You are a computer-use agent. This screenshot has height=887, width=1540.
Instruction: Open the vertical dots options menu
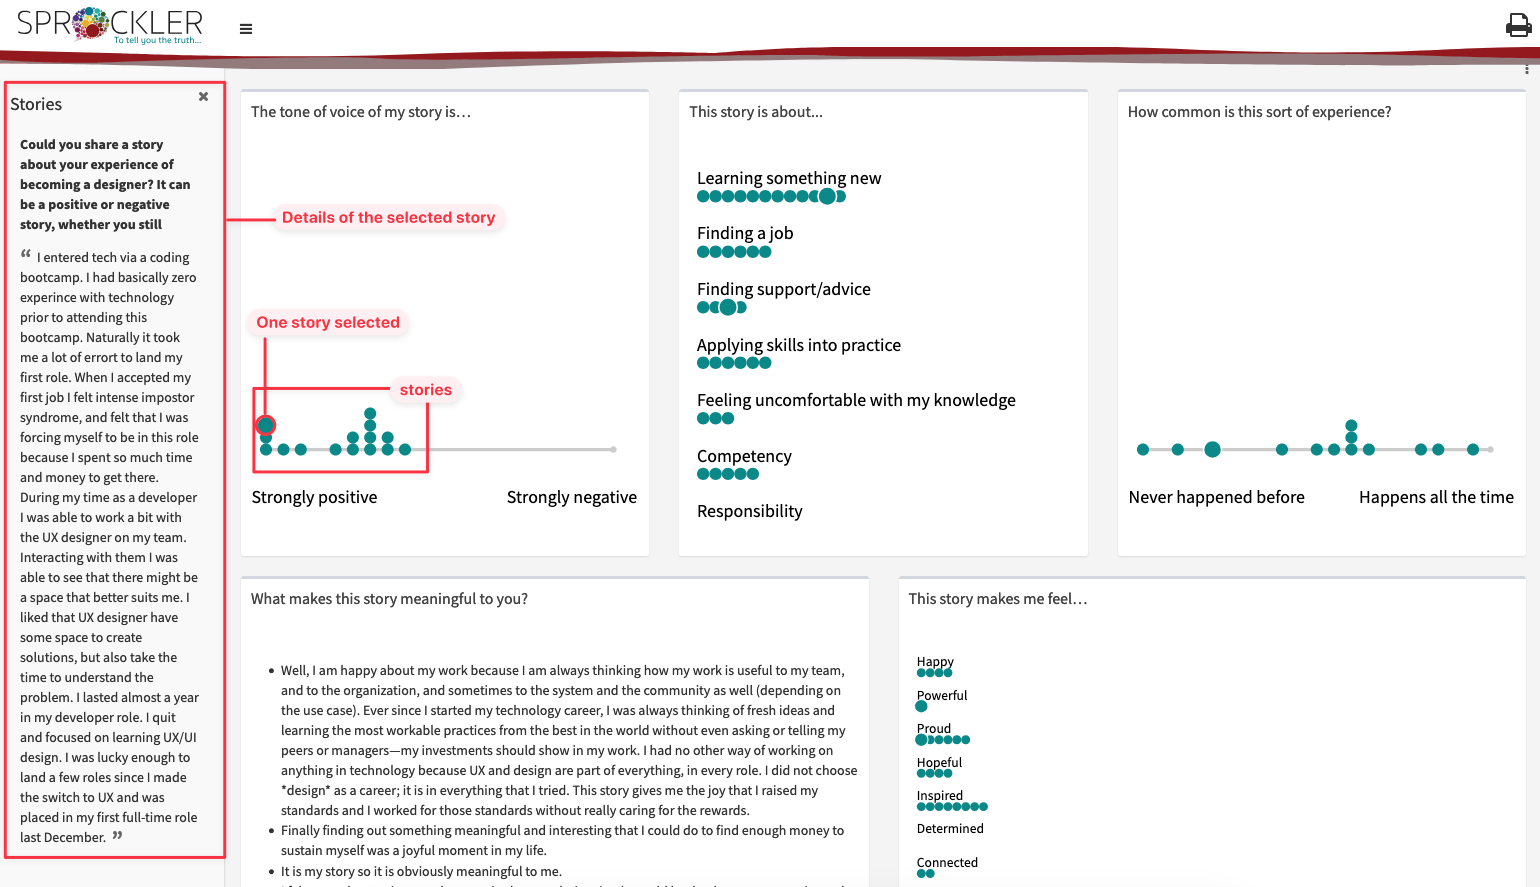pos(1526,69)
